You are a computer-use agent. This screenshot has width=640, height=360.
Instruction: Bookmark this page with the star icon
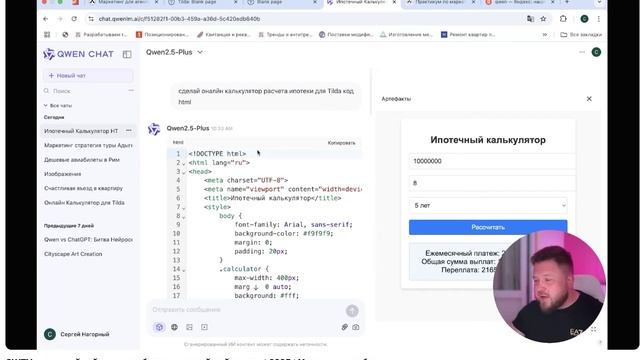(x=543, y=19)
